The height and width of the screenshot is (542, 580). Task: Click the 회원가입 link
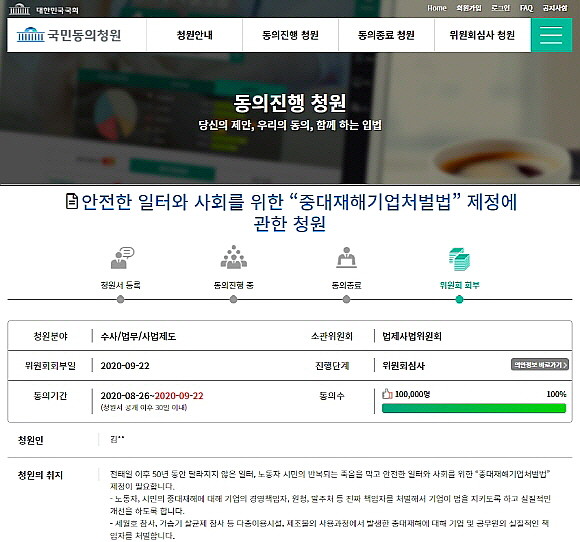(469, 8)
